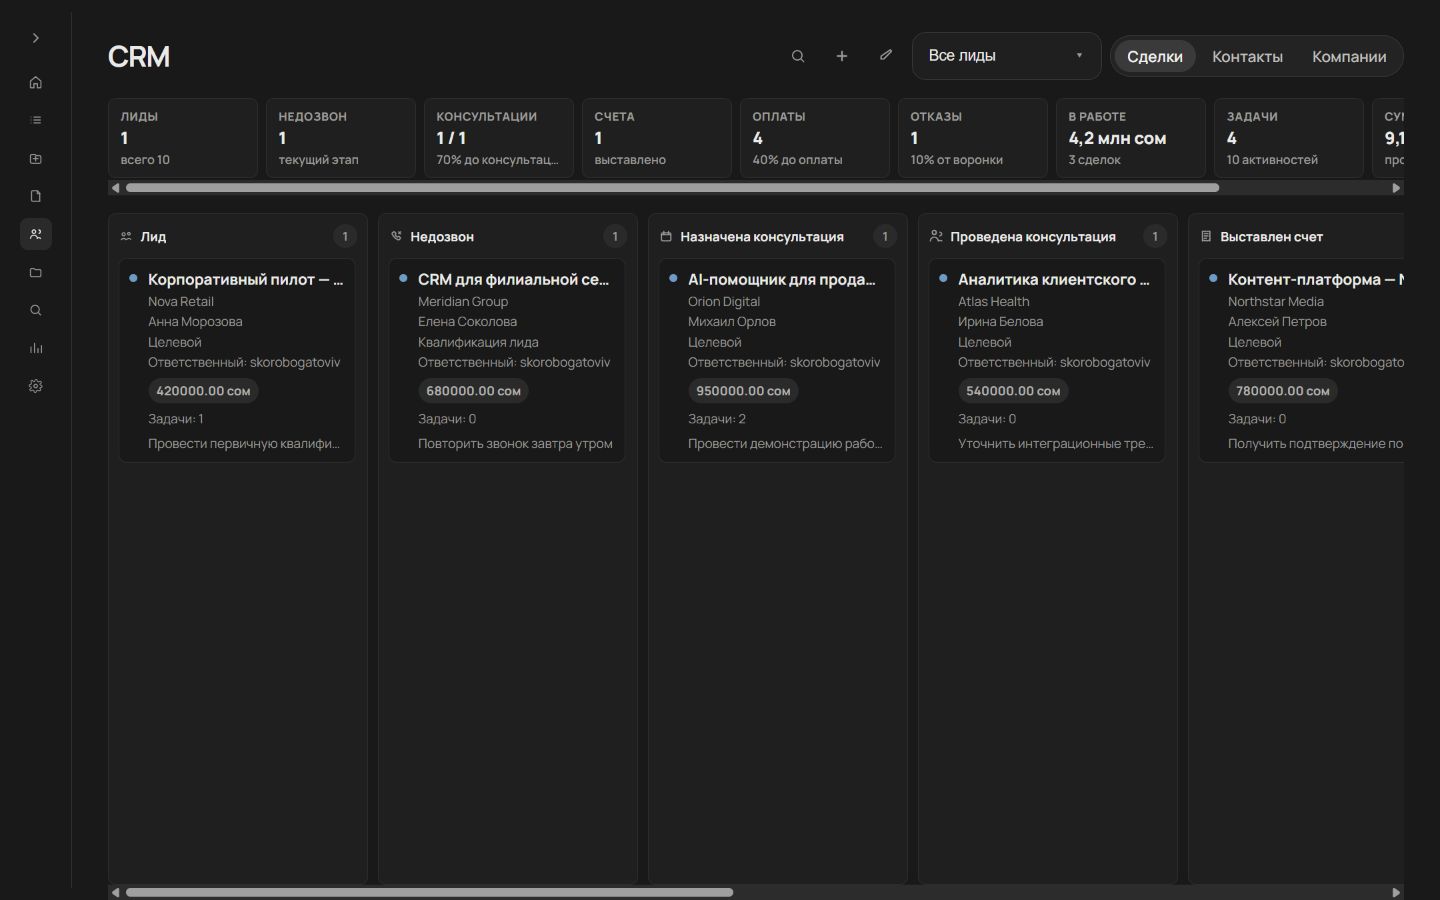This screenshot has width=1440, height=900.
Task: Click the "Выставлен счет" column invoice icon
Action: click(x=1206, y=237)
